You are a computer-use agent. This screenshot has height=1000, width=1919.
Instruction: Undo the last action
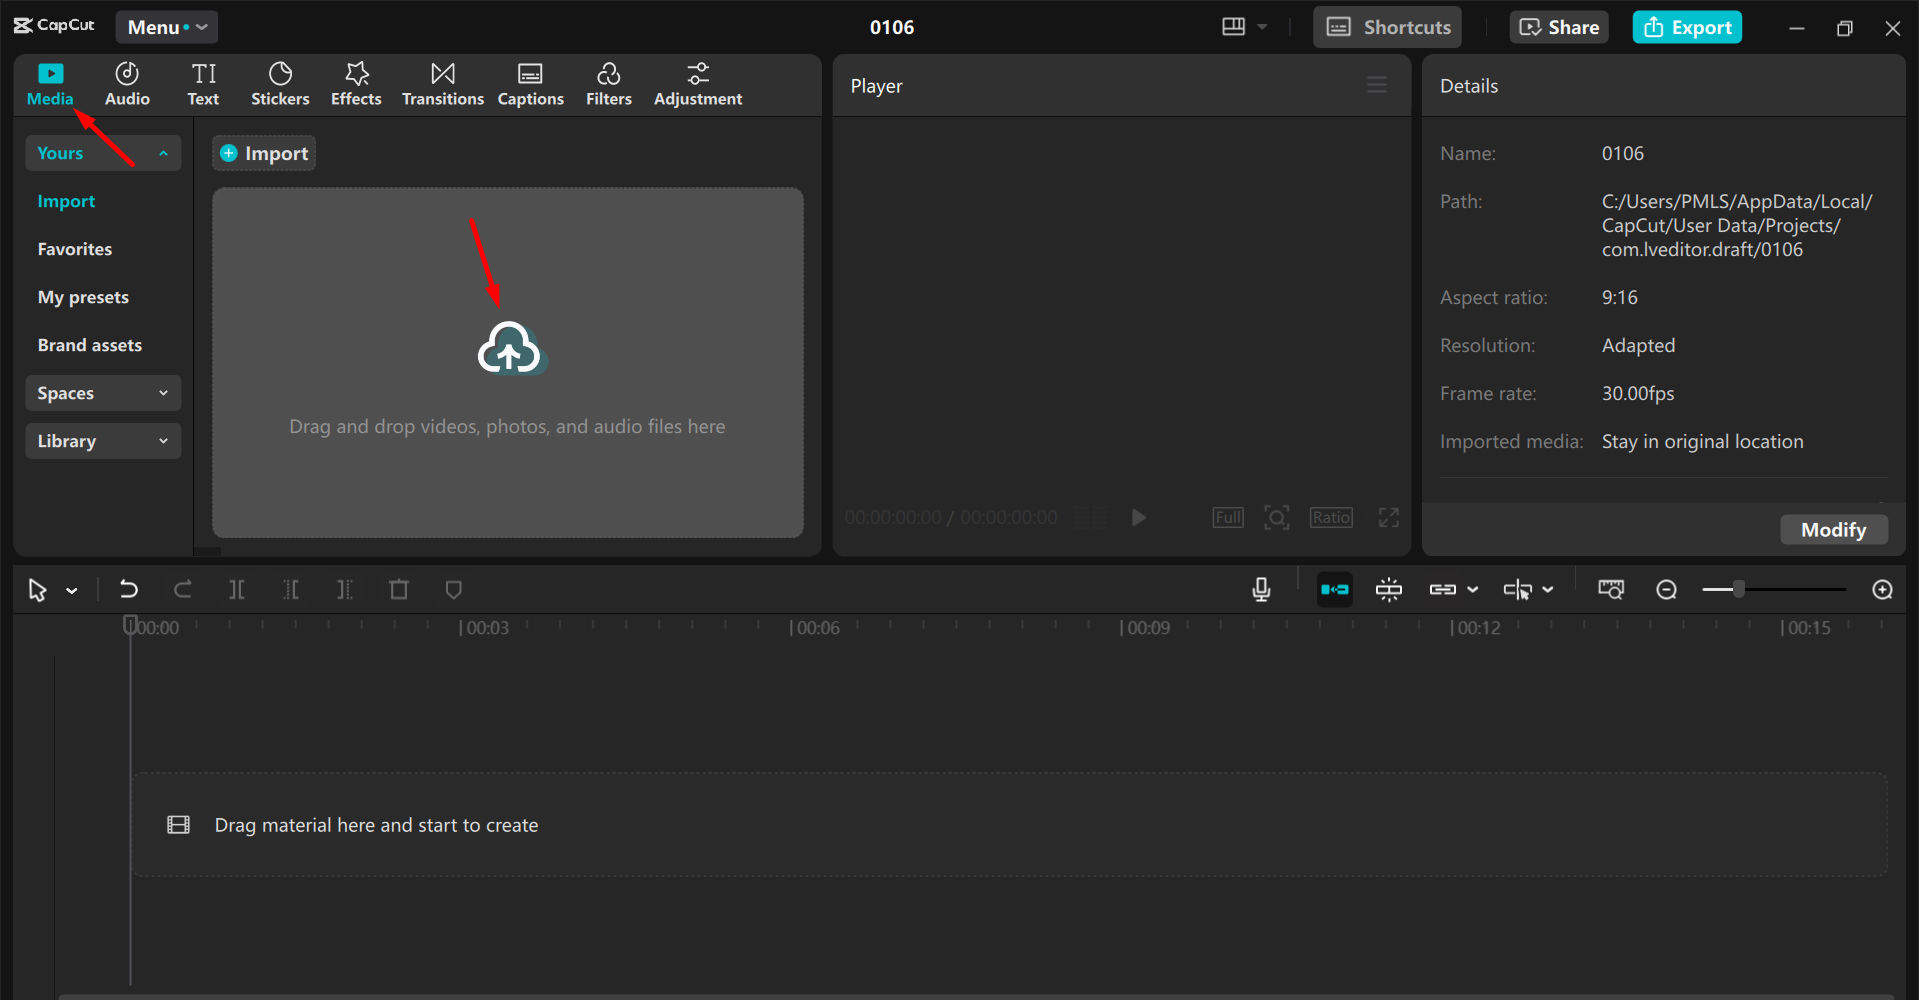129,590
